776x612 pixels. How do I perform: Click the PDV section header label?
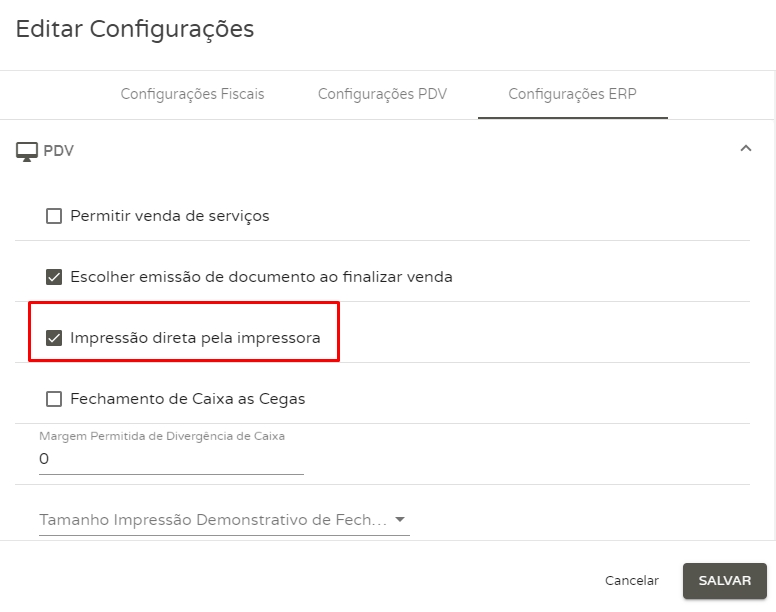point(59,152)
